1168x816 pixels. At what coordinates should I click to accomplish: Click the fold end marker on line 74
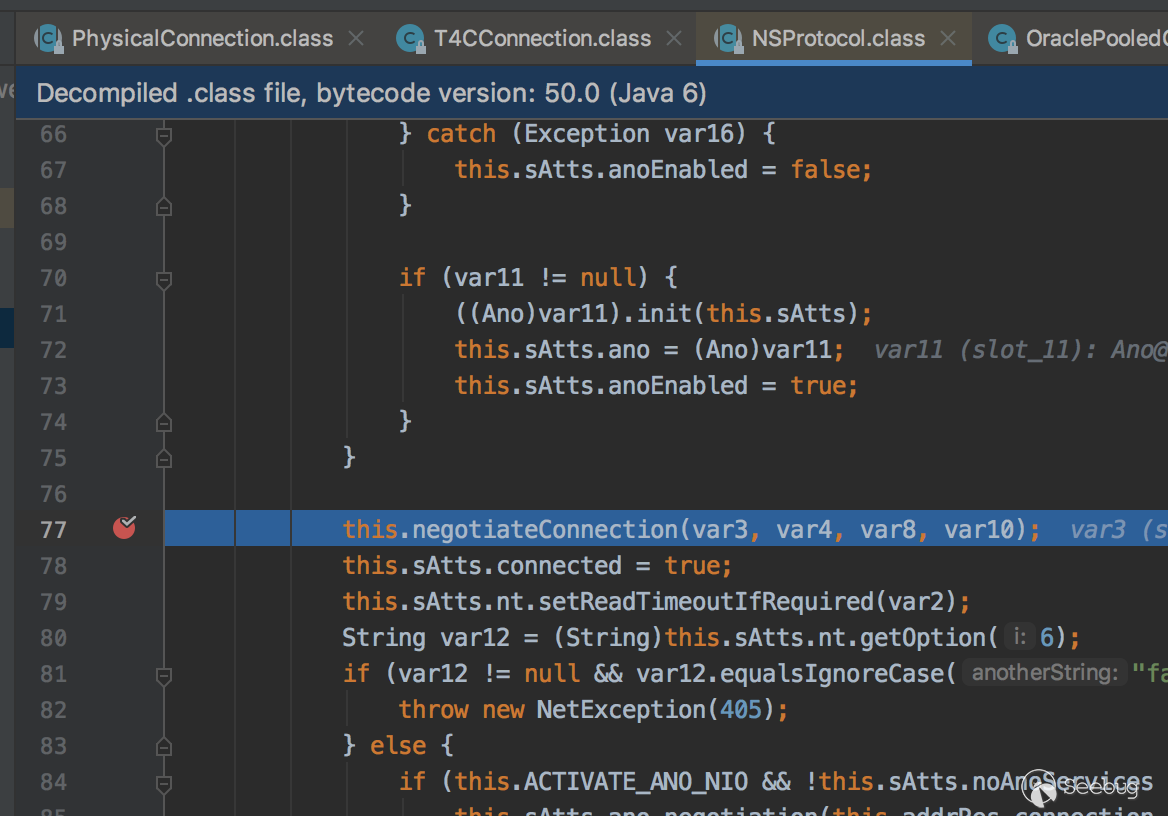coord(164,422)
